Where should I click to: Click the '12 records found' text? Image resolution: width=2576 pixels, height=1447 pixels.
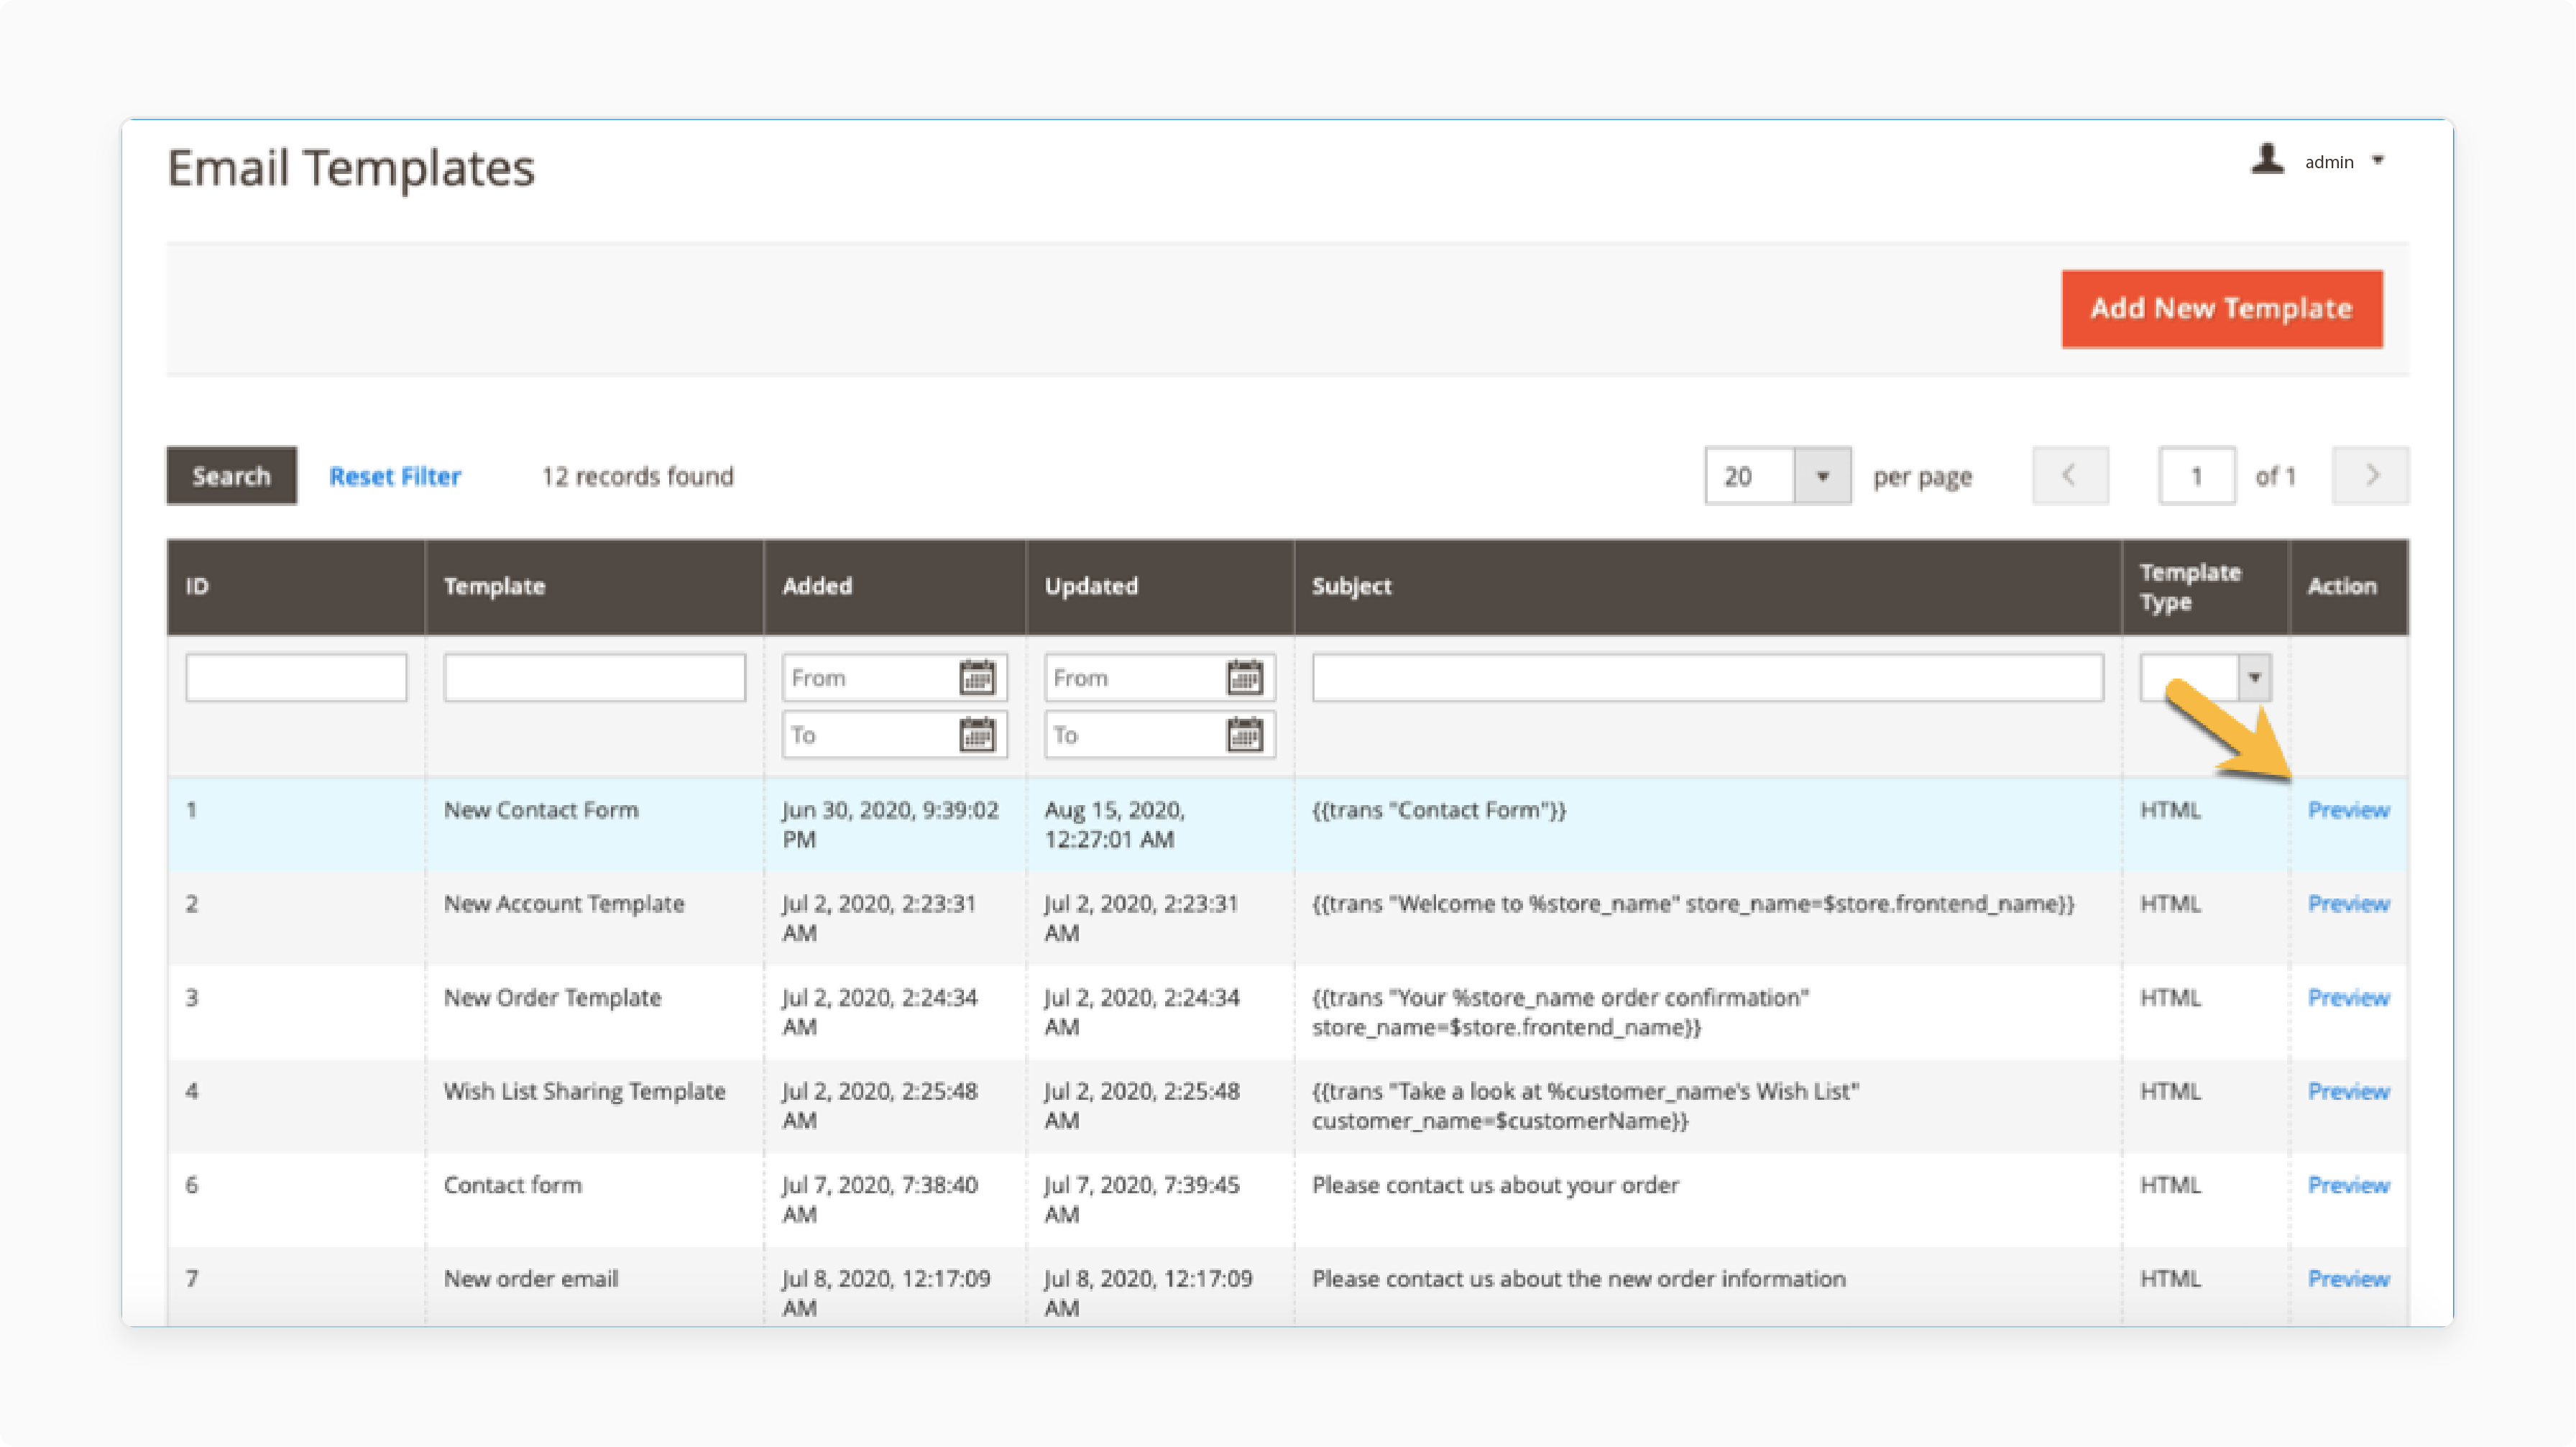tap(637, 476)
